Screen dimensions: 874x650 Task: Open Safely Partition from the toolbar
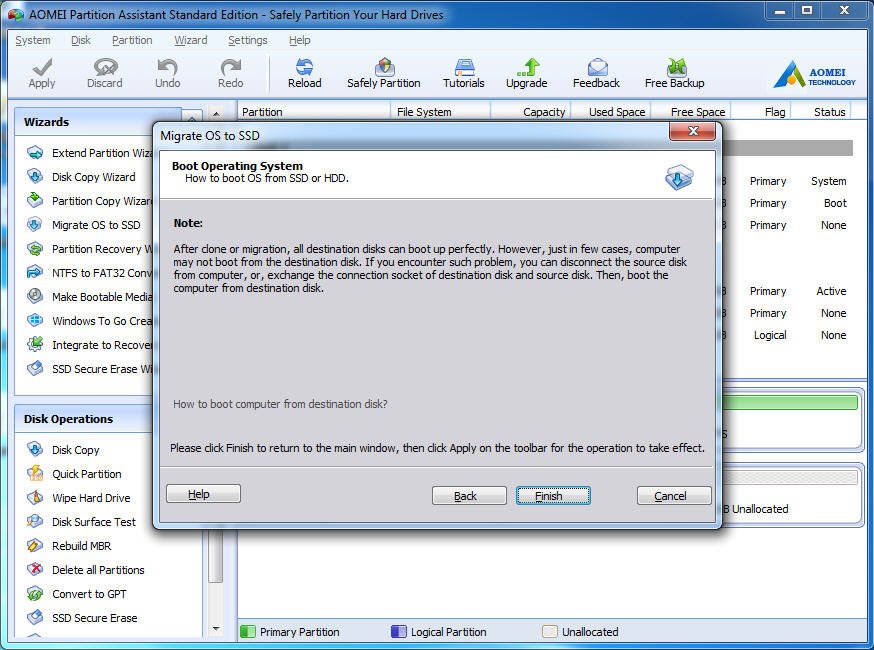(x=383, y=73)
